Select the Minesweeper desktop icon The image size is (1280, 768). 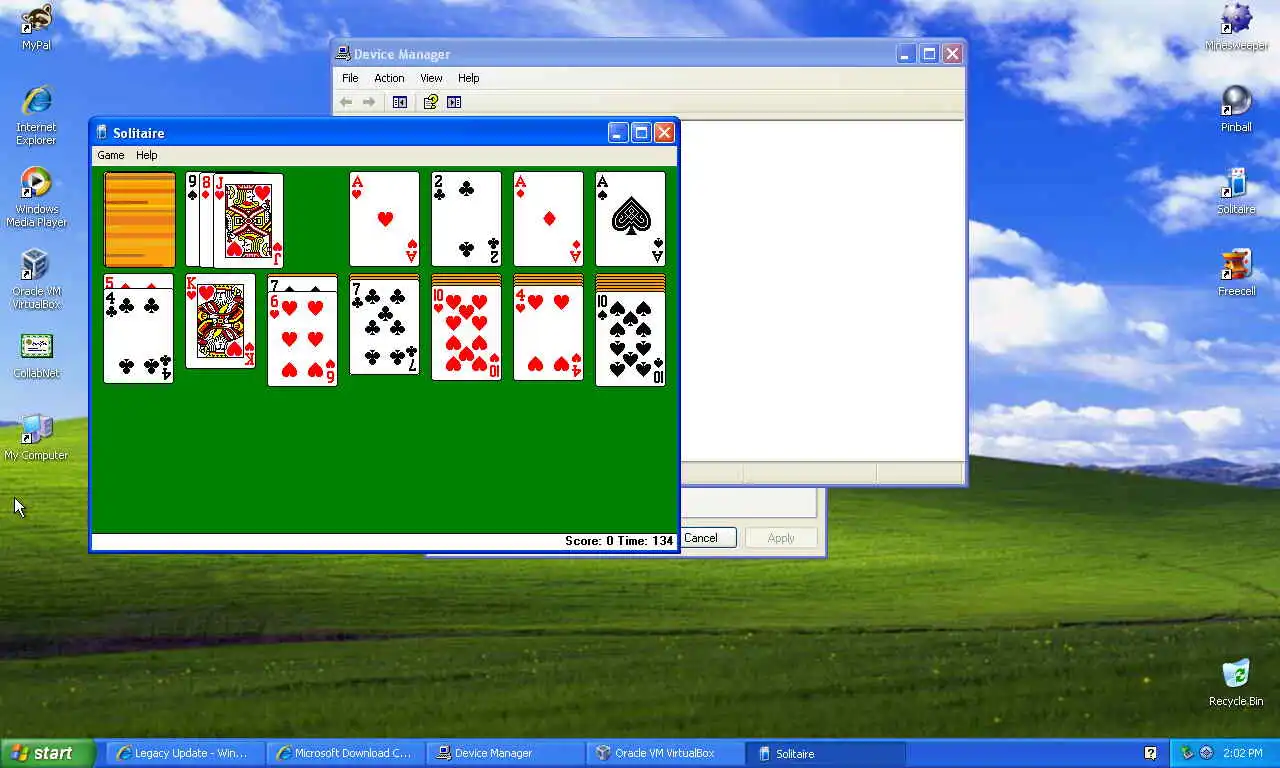[x=1236, y=28]
